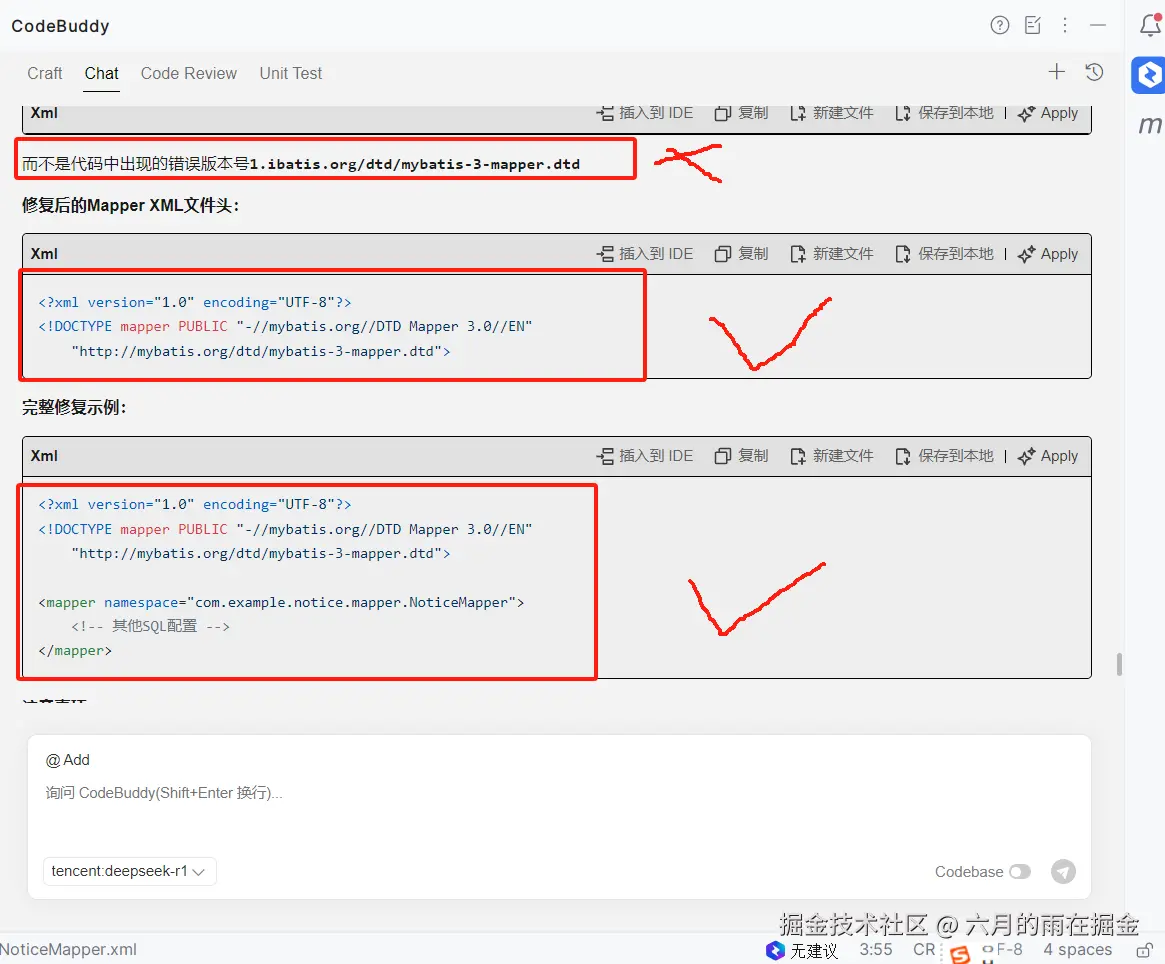Click 插入到 IDE in the top Xml block
Image resolution: width=1165 pixels, height=964 pixels.
tap(644, 113)
